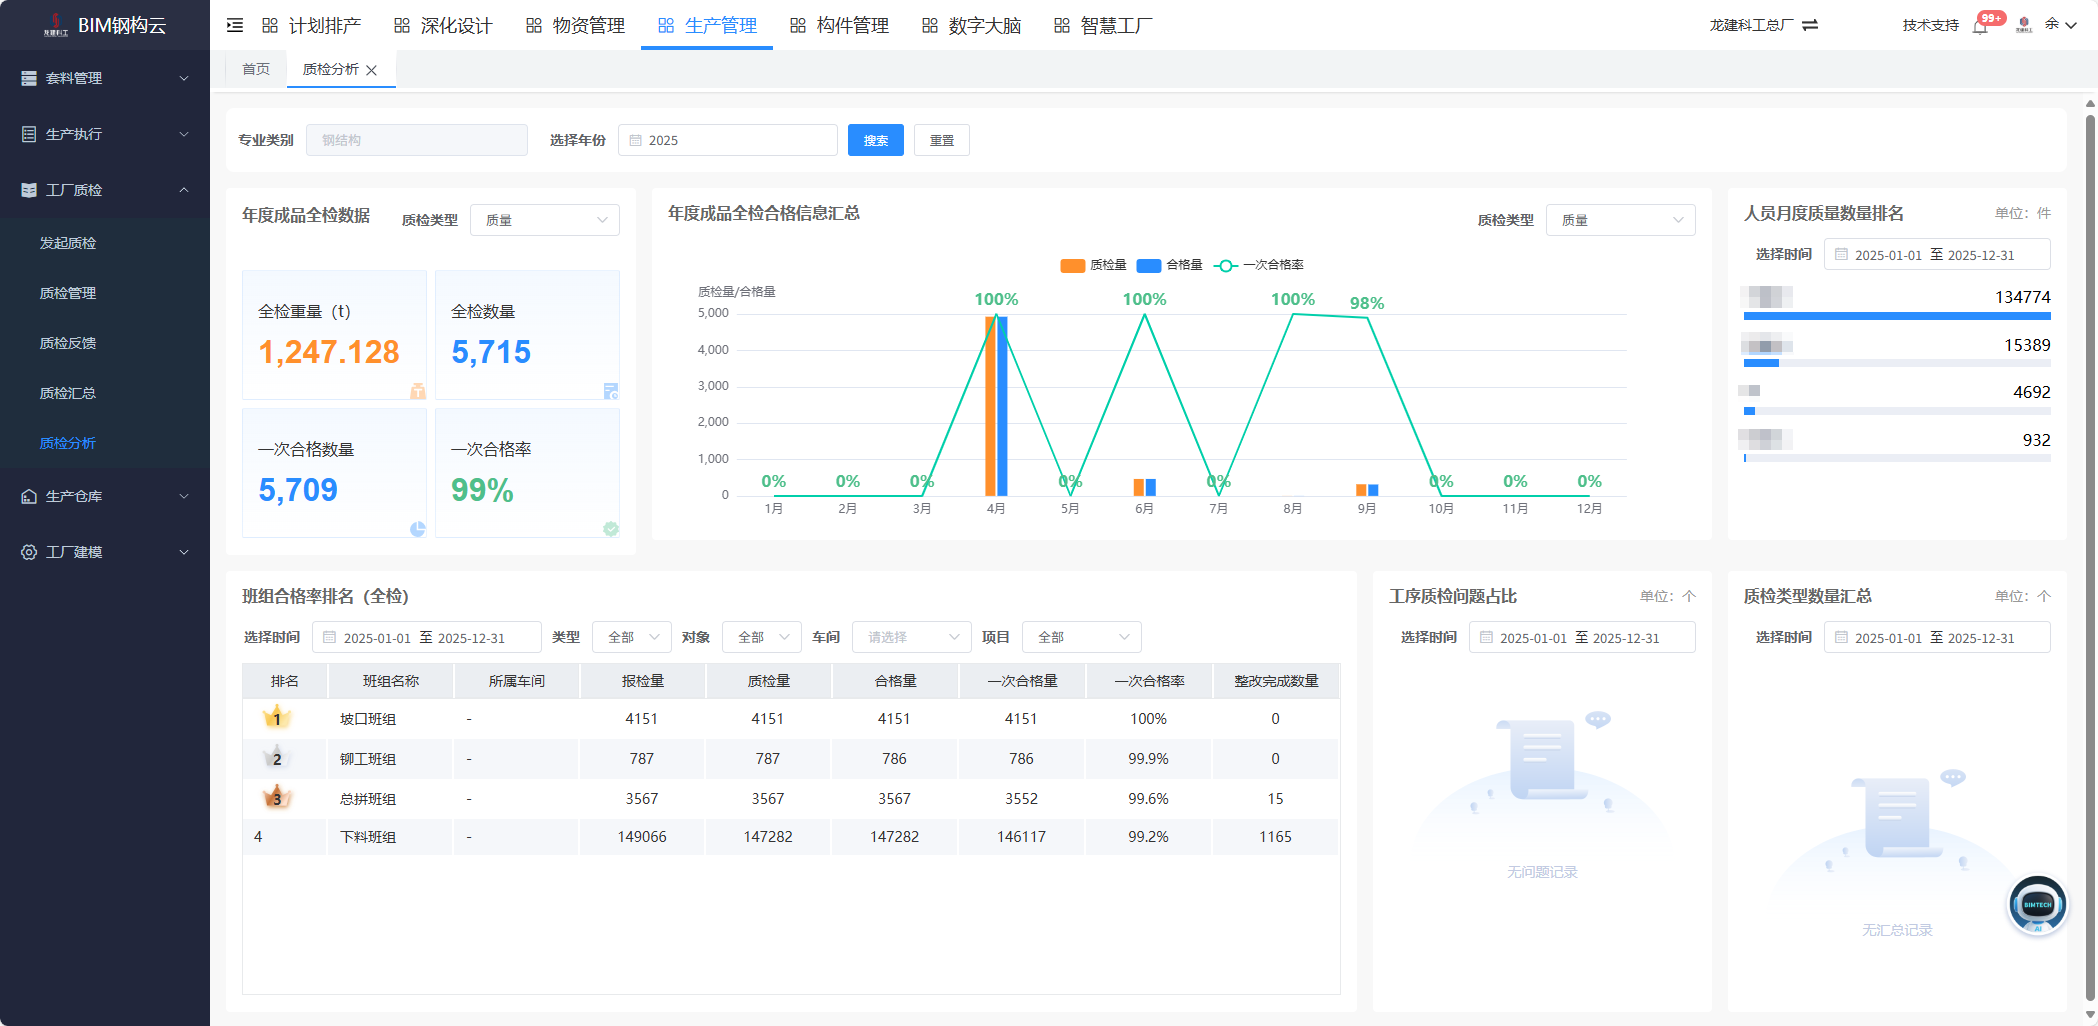
Task: Go to 质检管理 in sidebar
Action: click(68, 293)
